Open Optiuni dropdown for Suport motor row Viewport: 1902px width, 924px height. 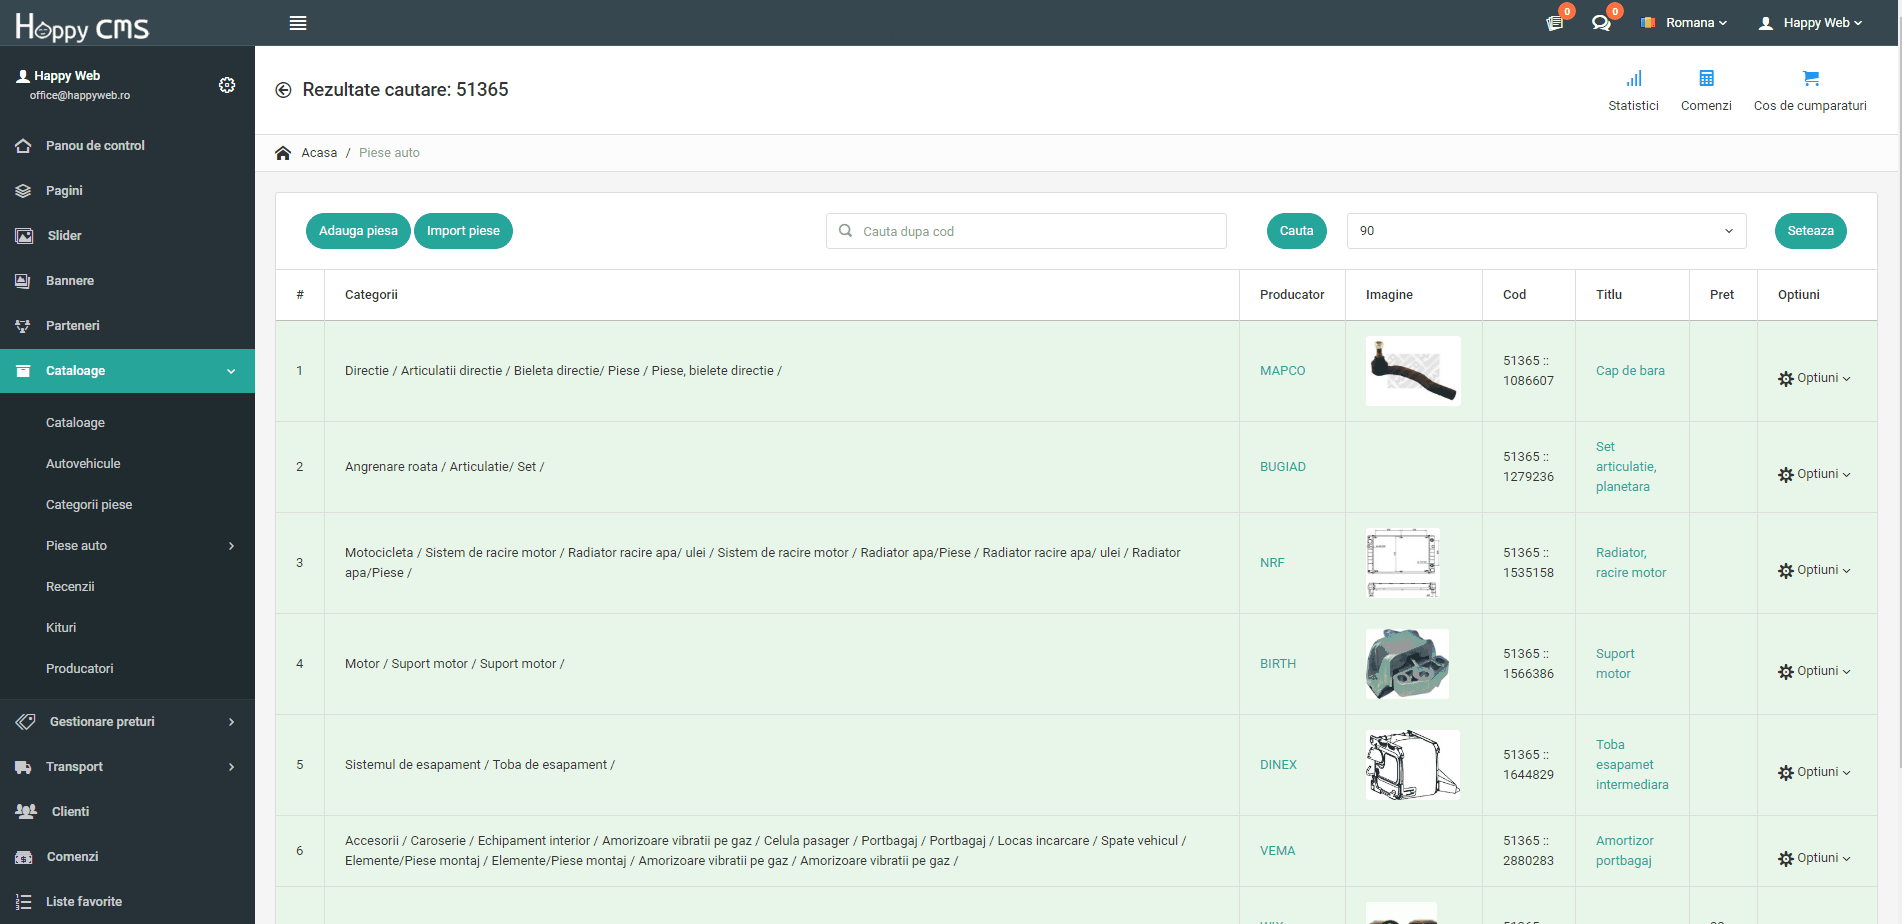[x=1814, y=672]
